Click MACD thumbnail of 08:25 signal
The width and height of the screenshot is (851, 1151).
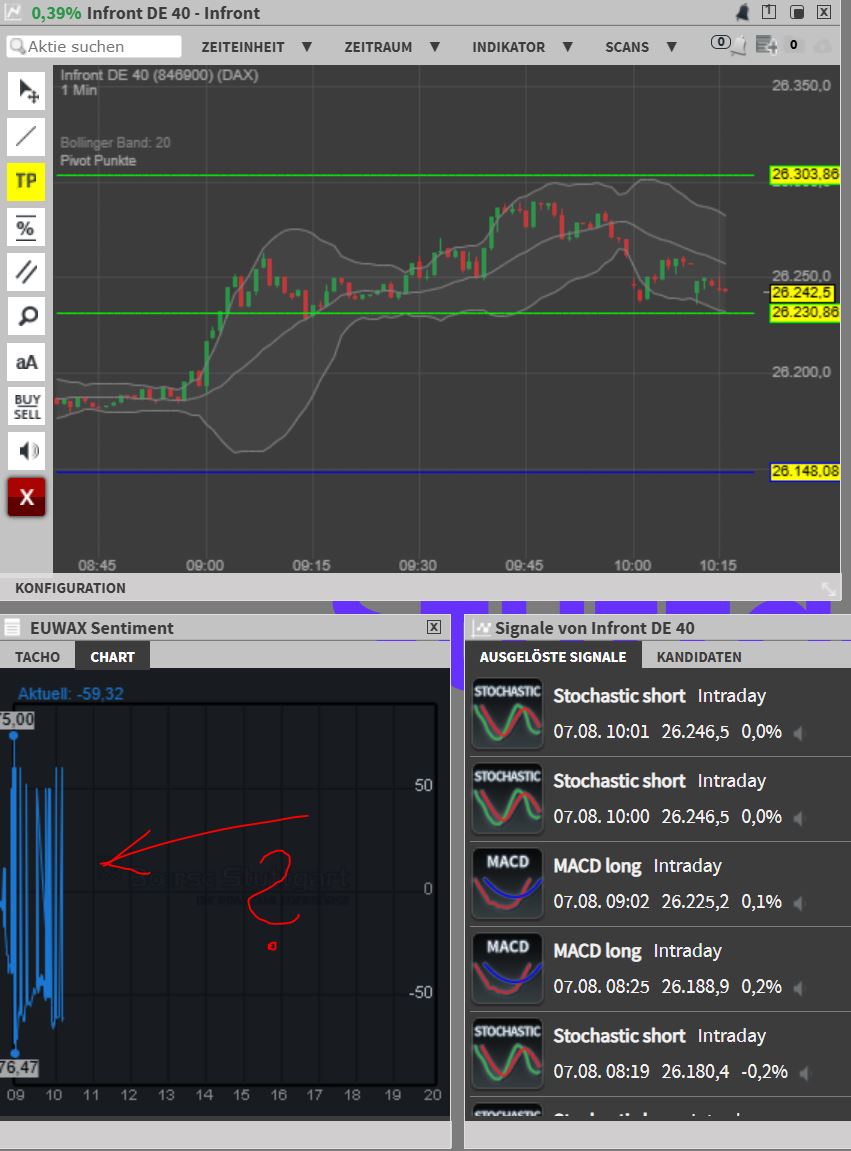pyautogui.click(x=507, y=969)
